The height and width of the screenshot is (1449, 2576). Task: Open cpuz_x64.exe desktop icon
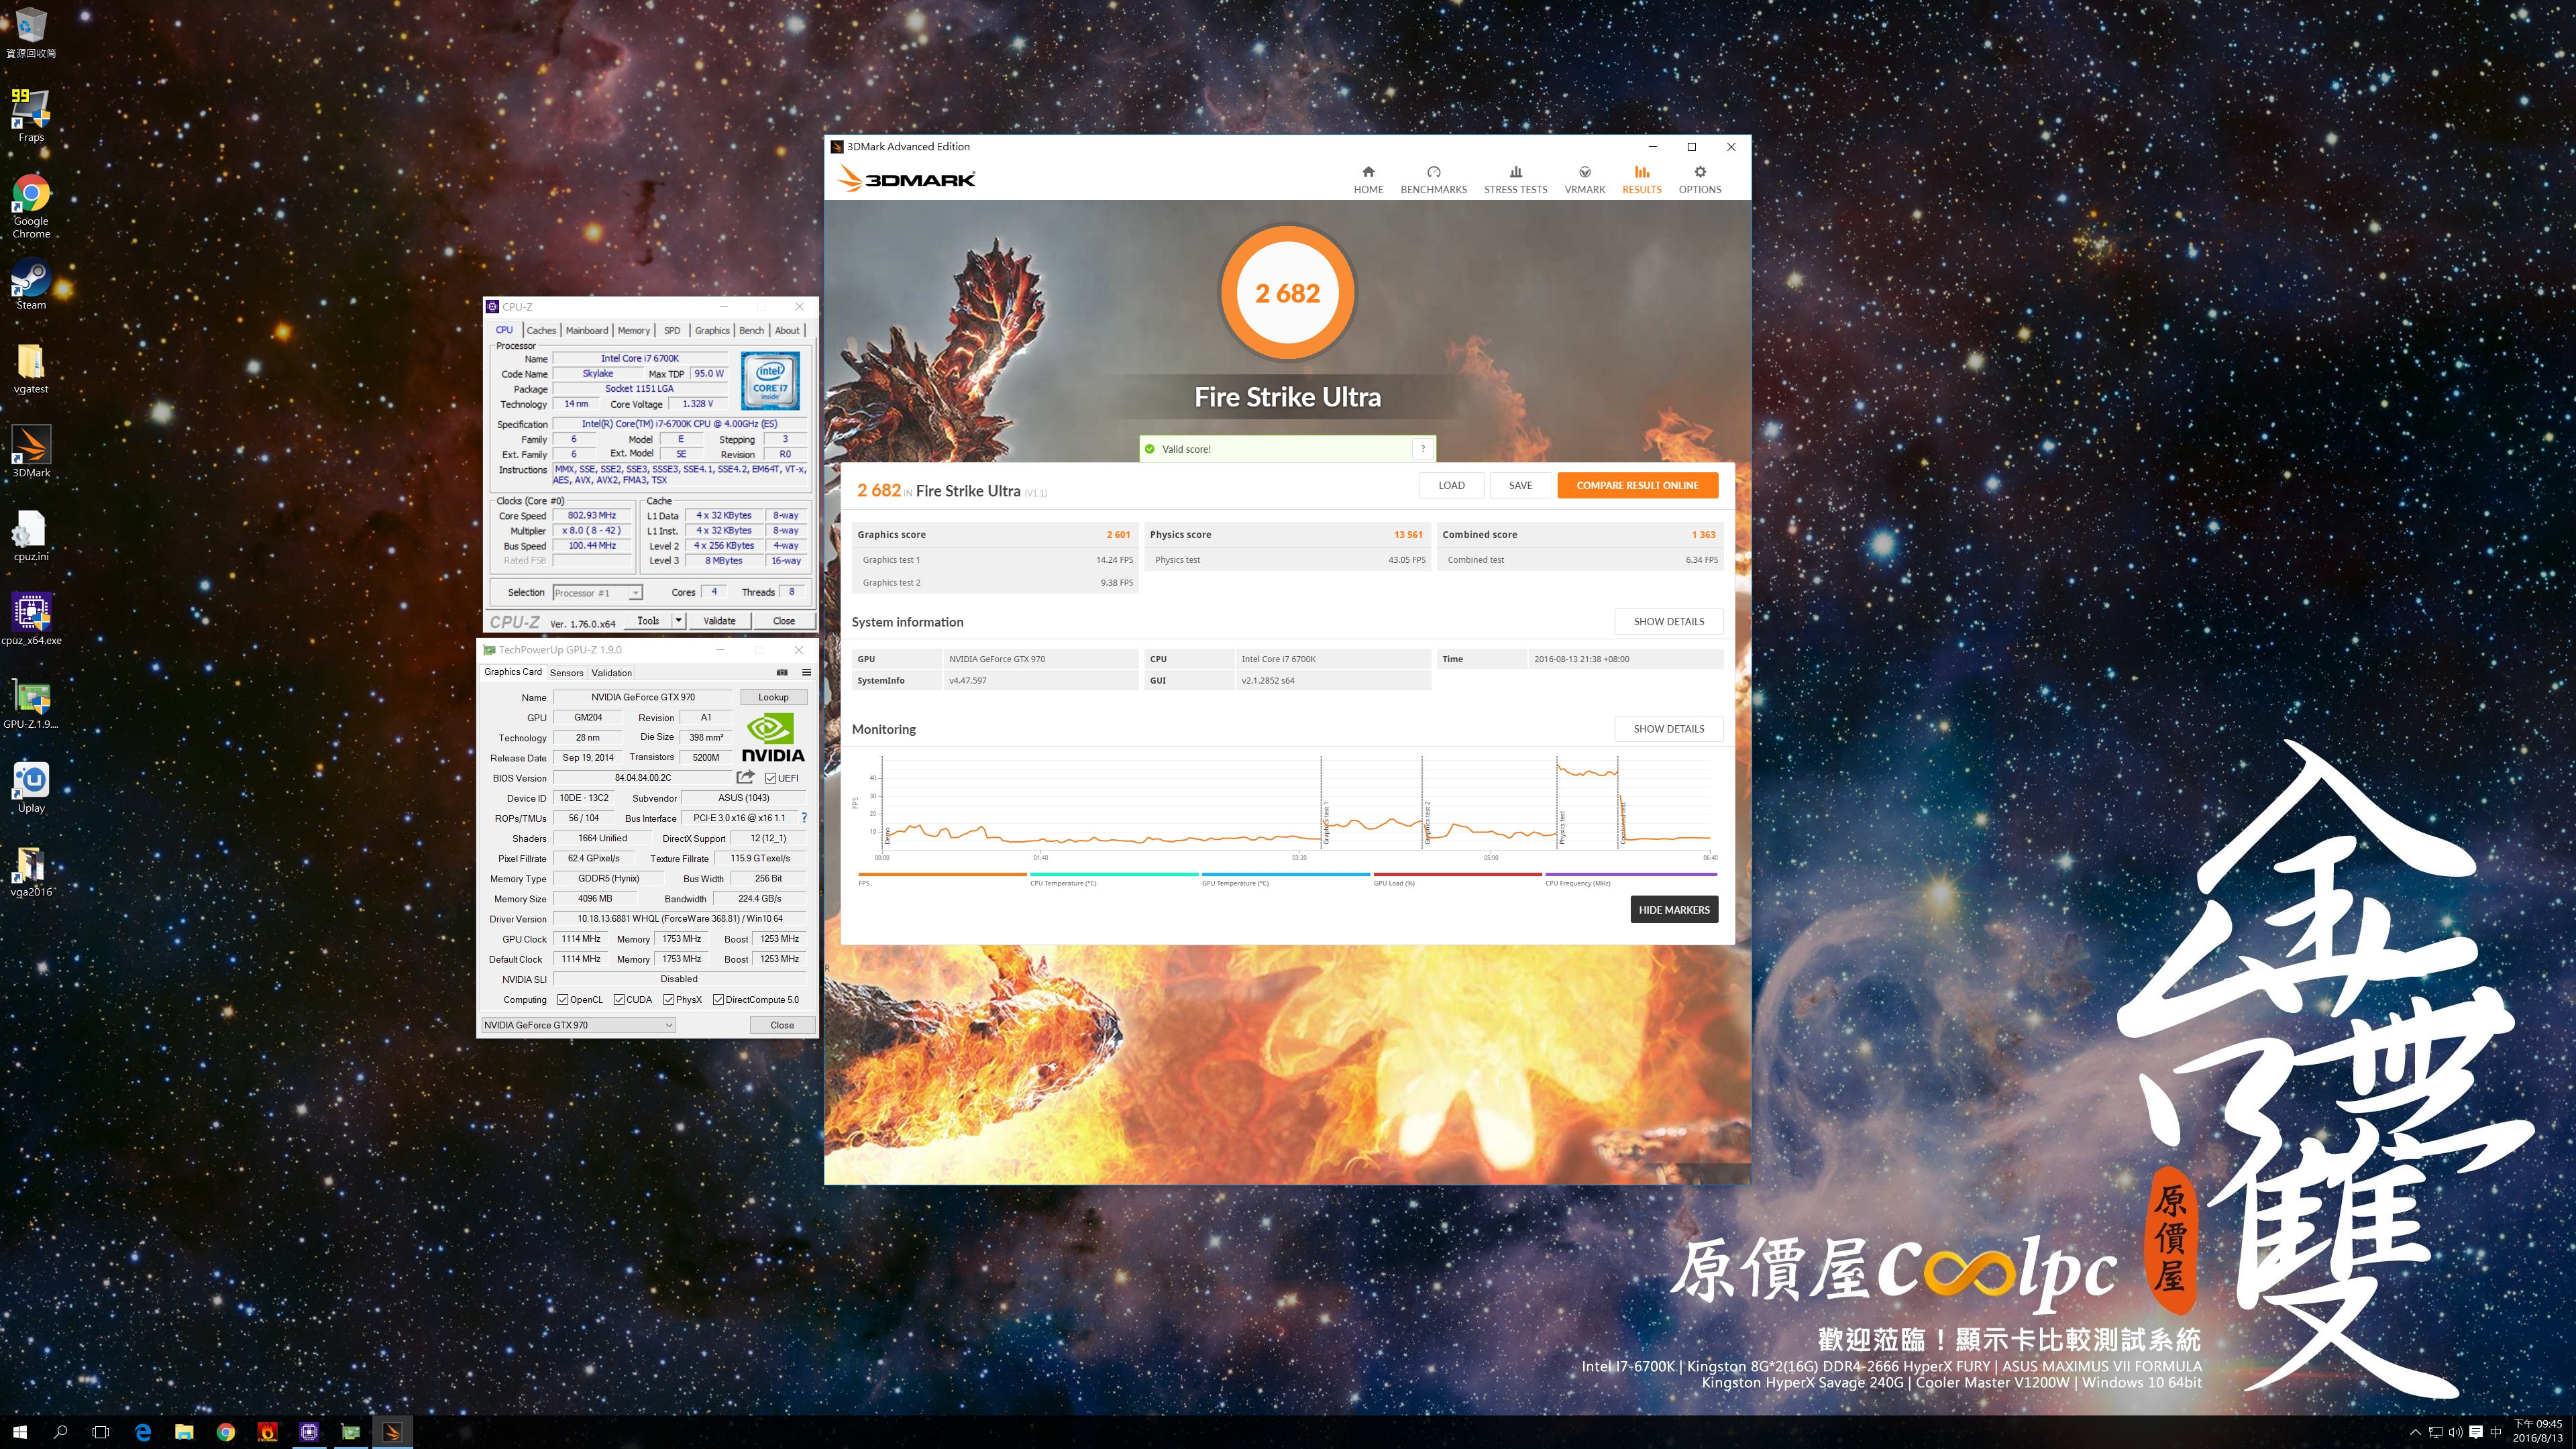[x=31, y=619]
